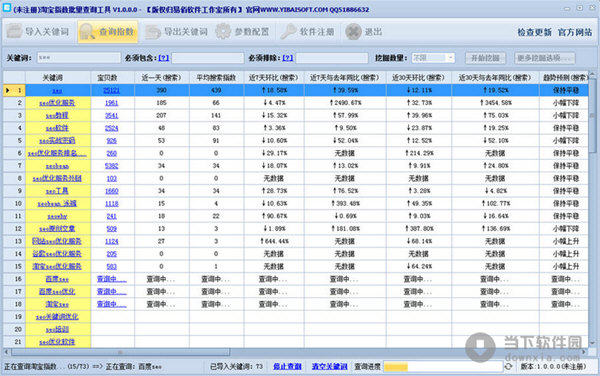The height and width of the screenshot is (376, 600).
Task: Focus the 必须排除 input field
Action: [332, 58]
